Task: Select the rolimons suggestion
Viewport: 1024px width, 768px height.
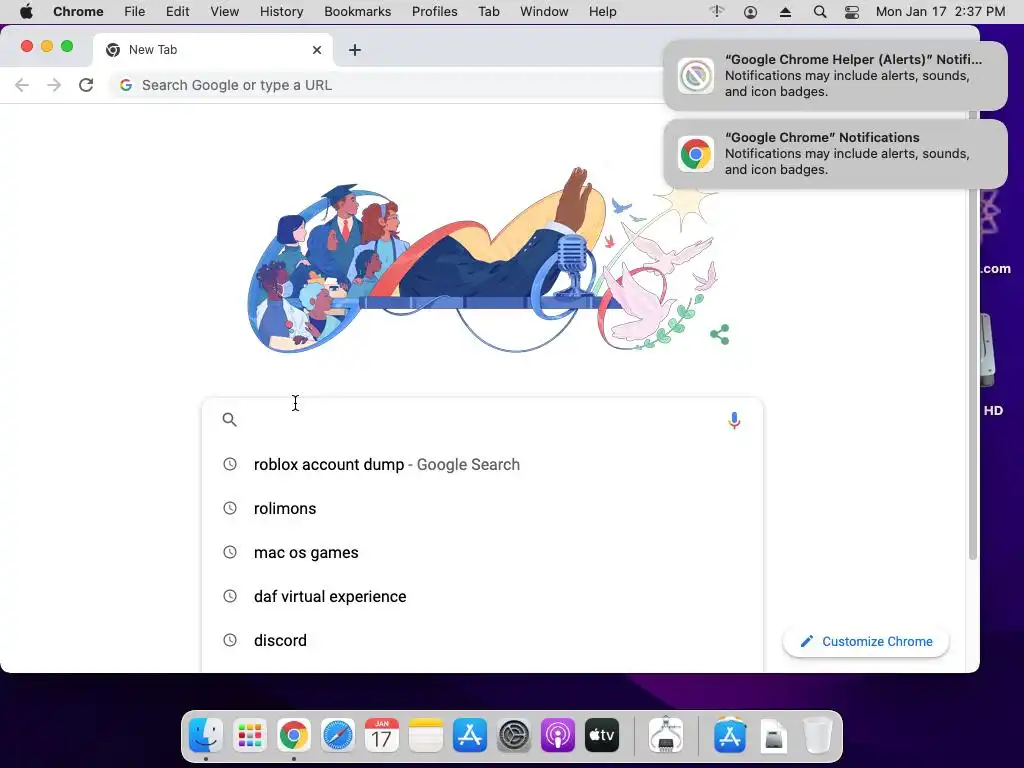Action: [x=482, y=508]
